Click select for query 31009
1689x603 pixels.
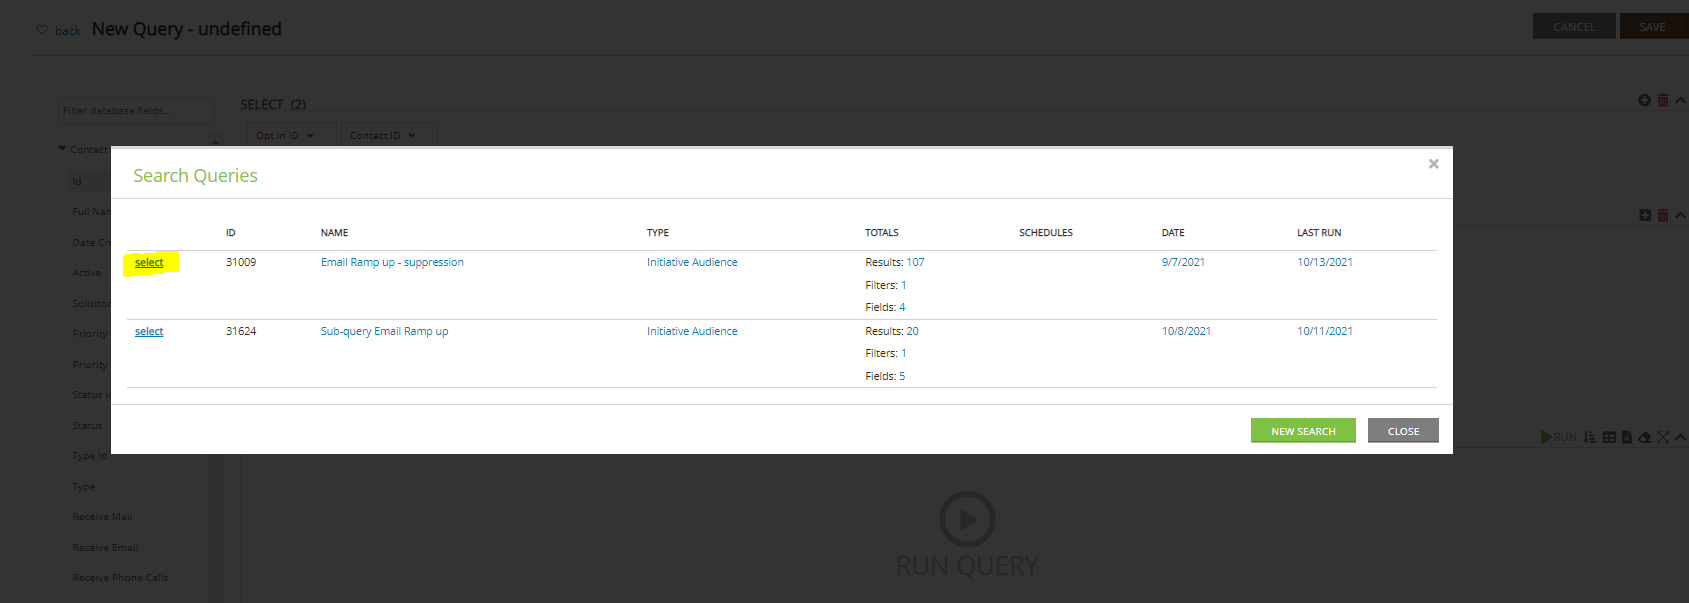click(x=149, y=263)
